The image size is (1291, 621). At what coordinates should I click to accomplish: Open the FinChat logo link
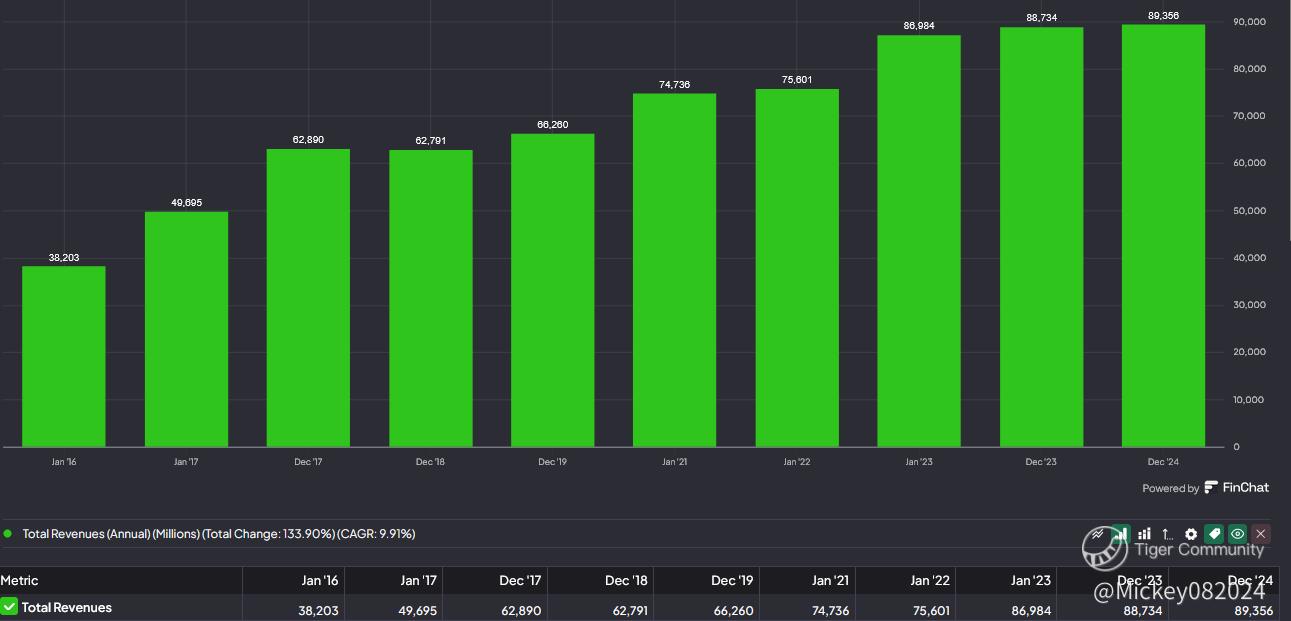[1237, 488]
